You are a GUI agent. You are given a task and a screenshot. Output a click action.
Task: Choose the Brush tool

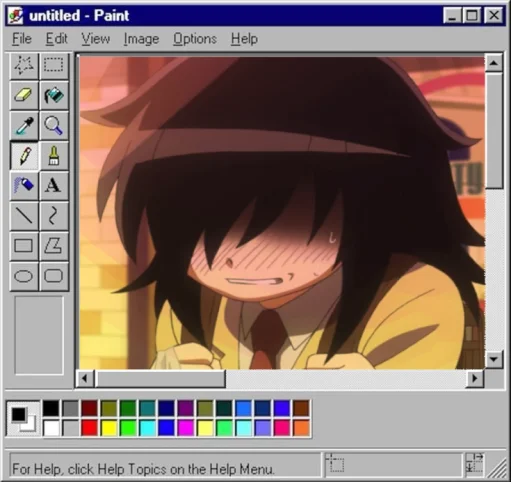(54, 156)
